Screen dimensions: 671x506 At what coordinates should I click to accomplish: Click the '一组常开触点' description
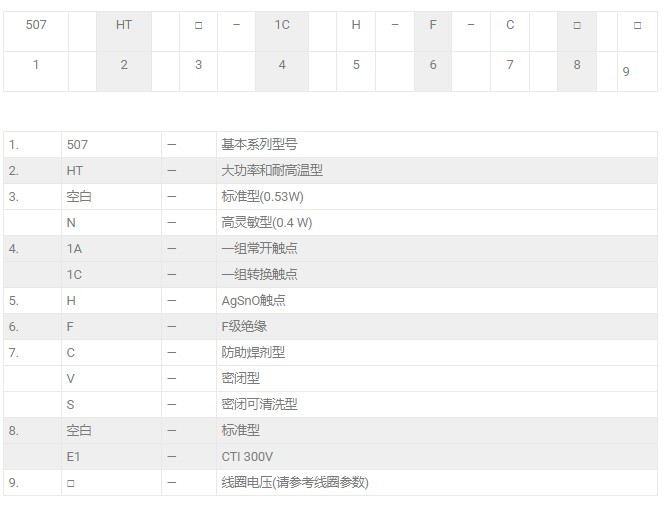coord(259,249)
